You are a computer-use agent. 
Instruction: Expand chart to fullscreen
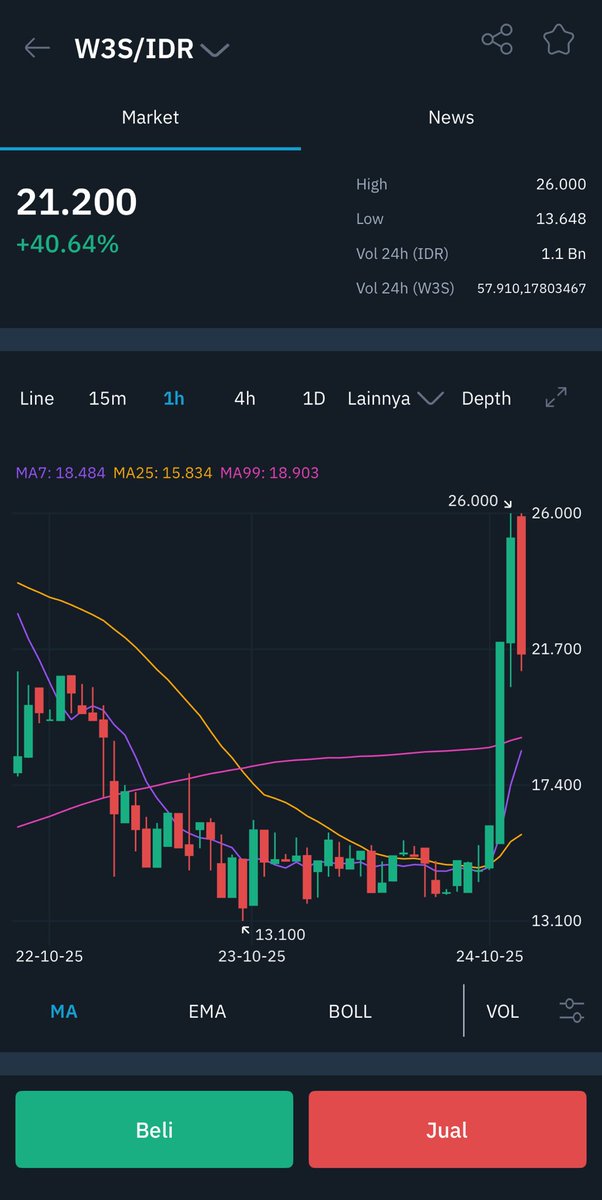(x=556, y=397)
